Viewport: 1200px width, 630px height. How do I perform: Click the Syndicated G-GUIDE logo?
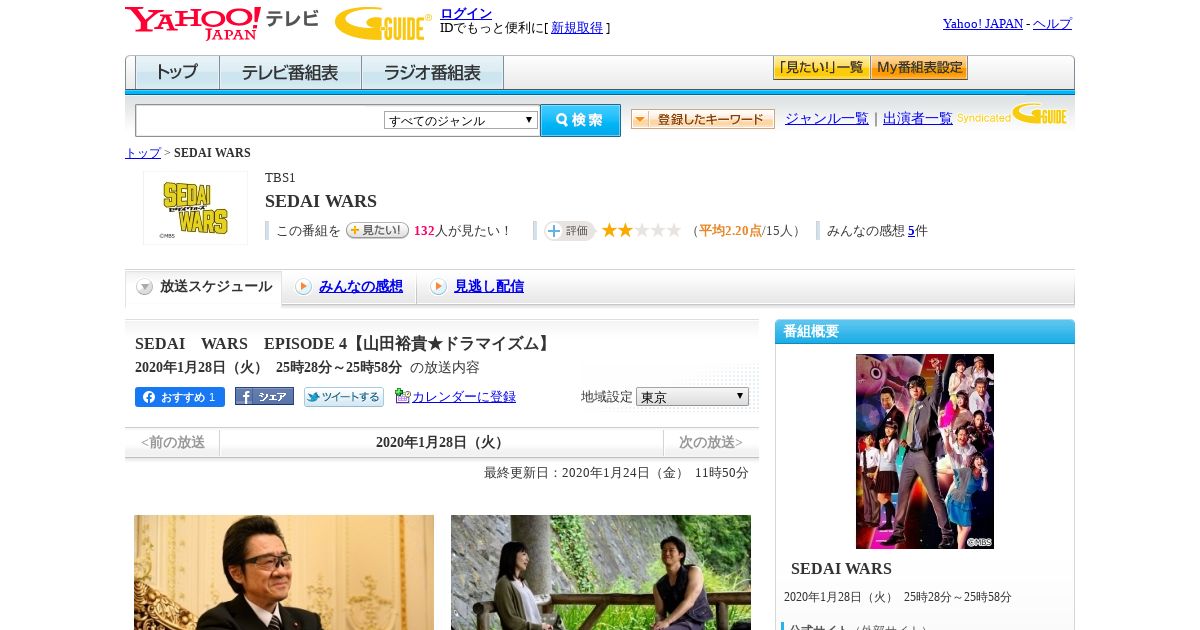click(x=1012, y=114)
